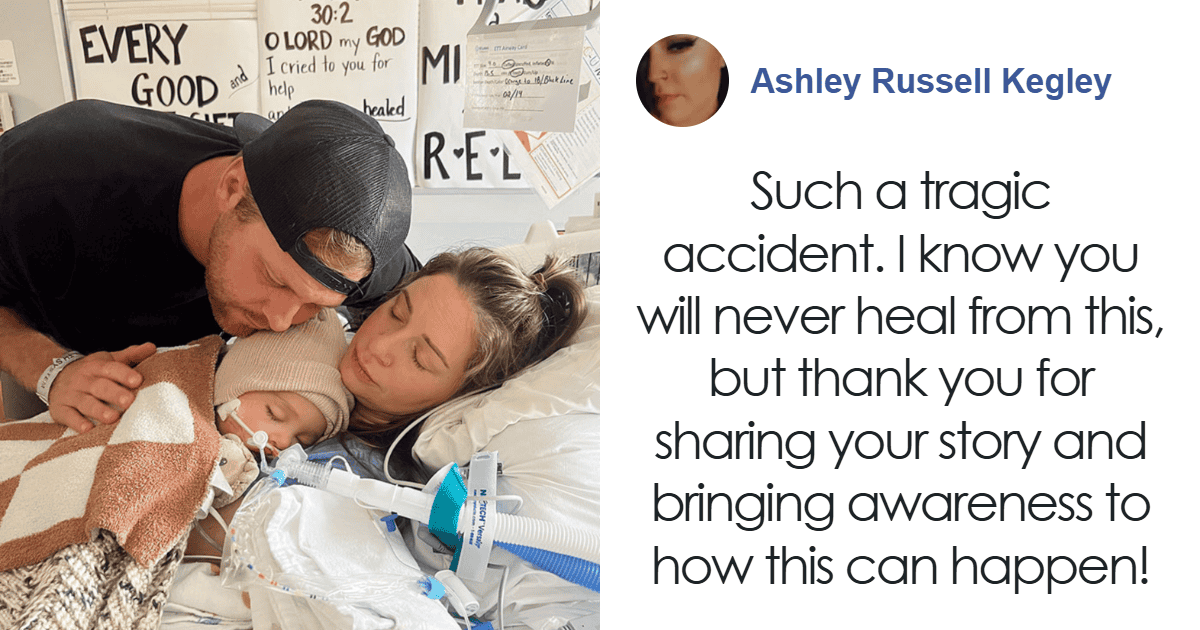
Task: Click the teal ventilator connector piece
Action: point(450,496)
